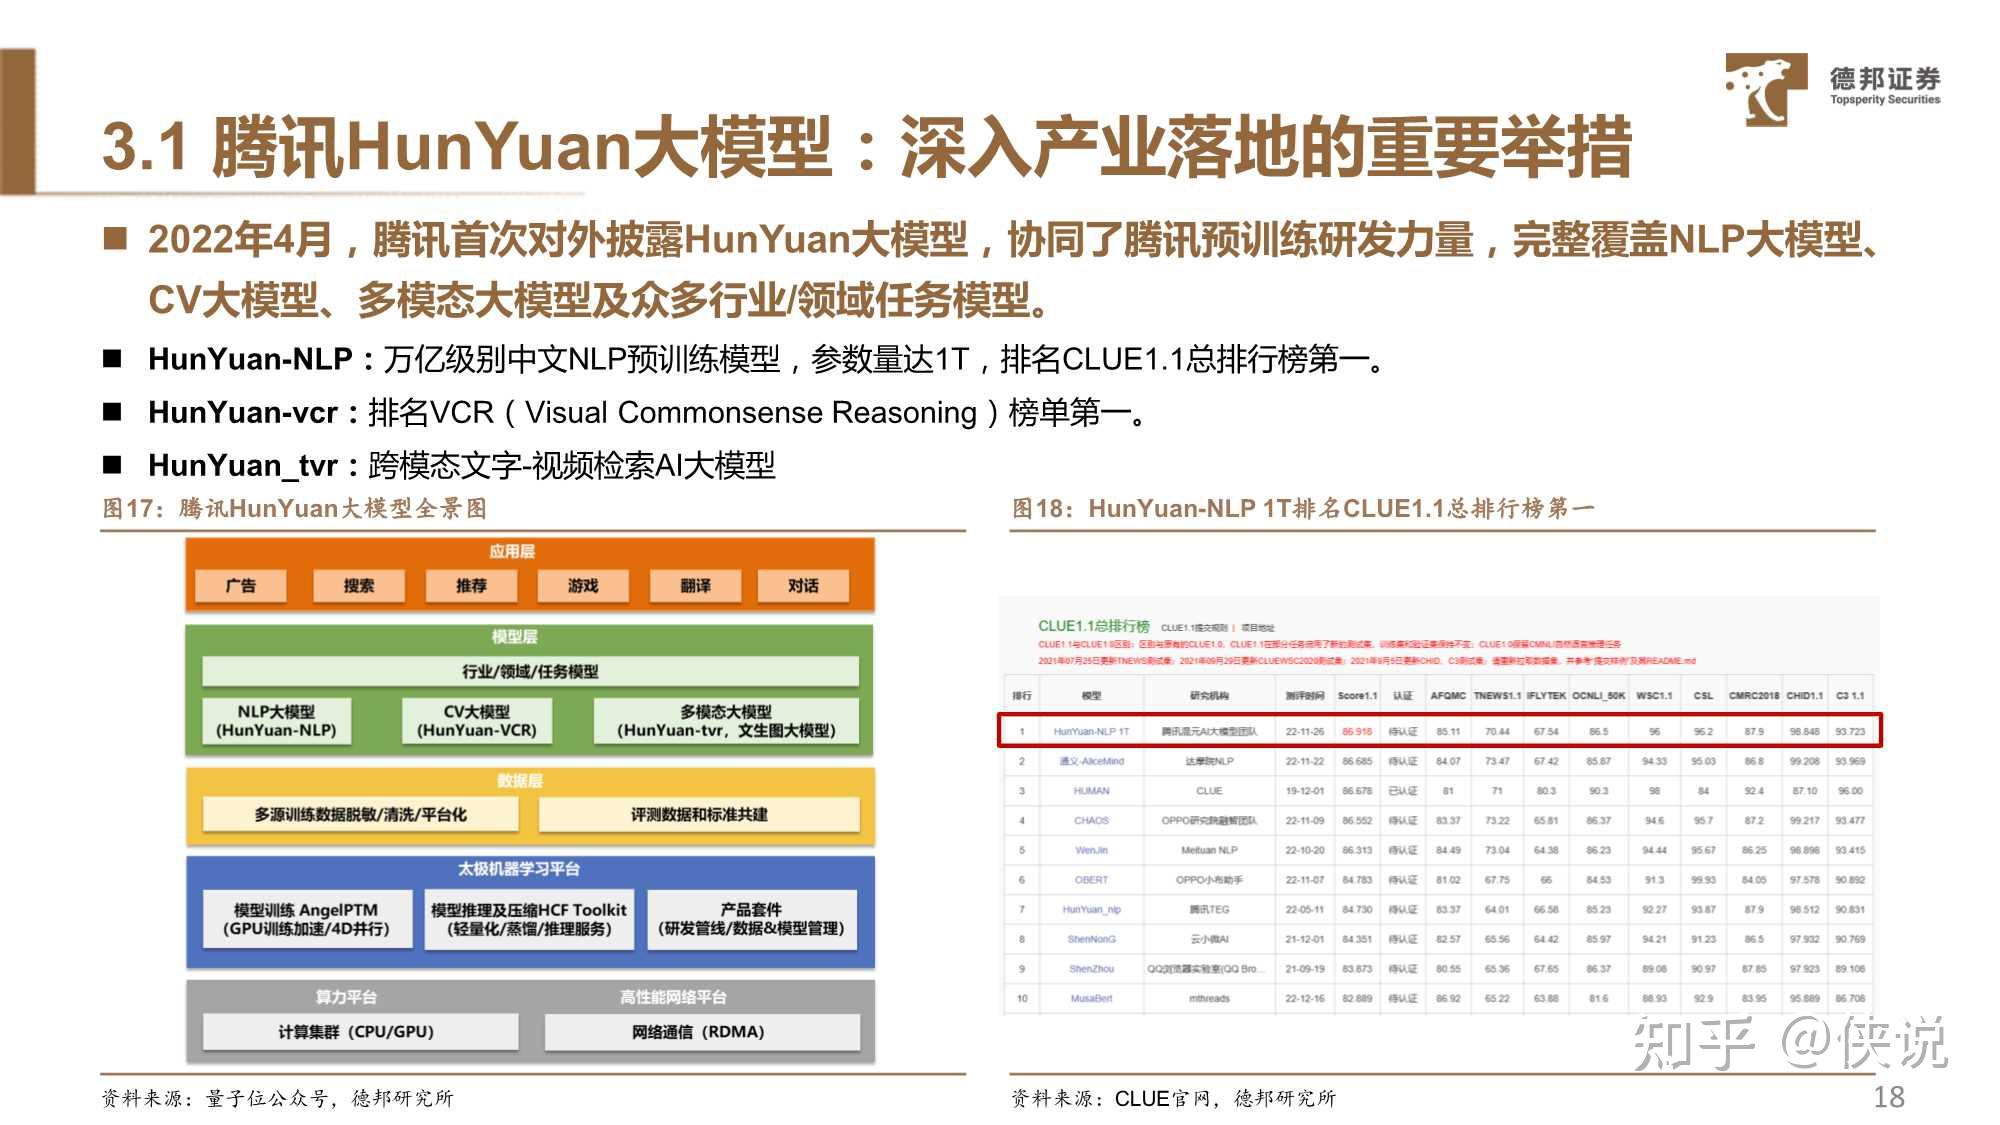Click the 行业/领域/任务模型 bar
This screenshot has height=1125, width=2000.
[x=530, y=671]
